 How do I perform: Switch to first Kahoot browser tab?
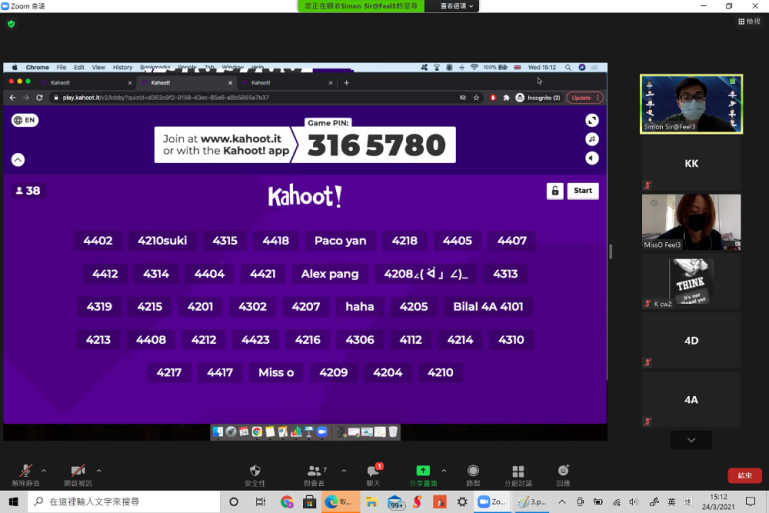(86, 83)
